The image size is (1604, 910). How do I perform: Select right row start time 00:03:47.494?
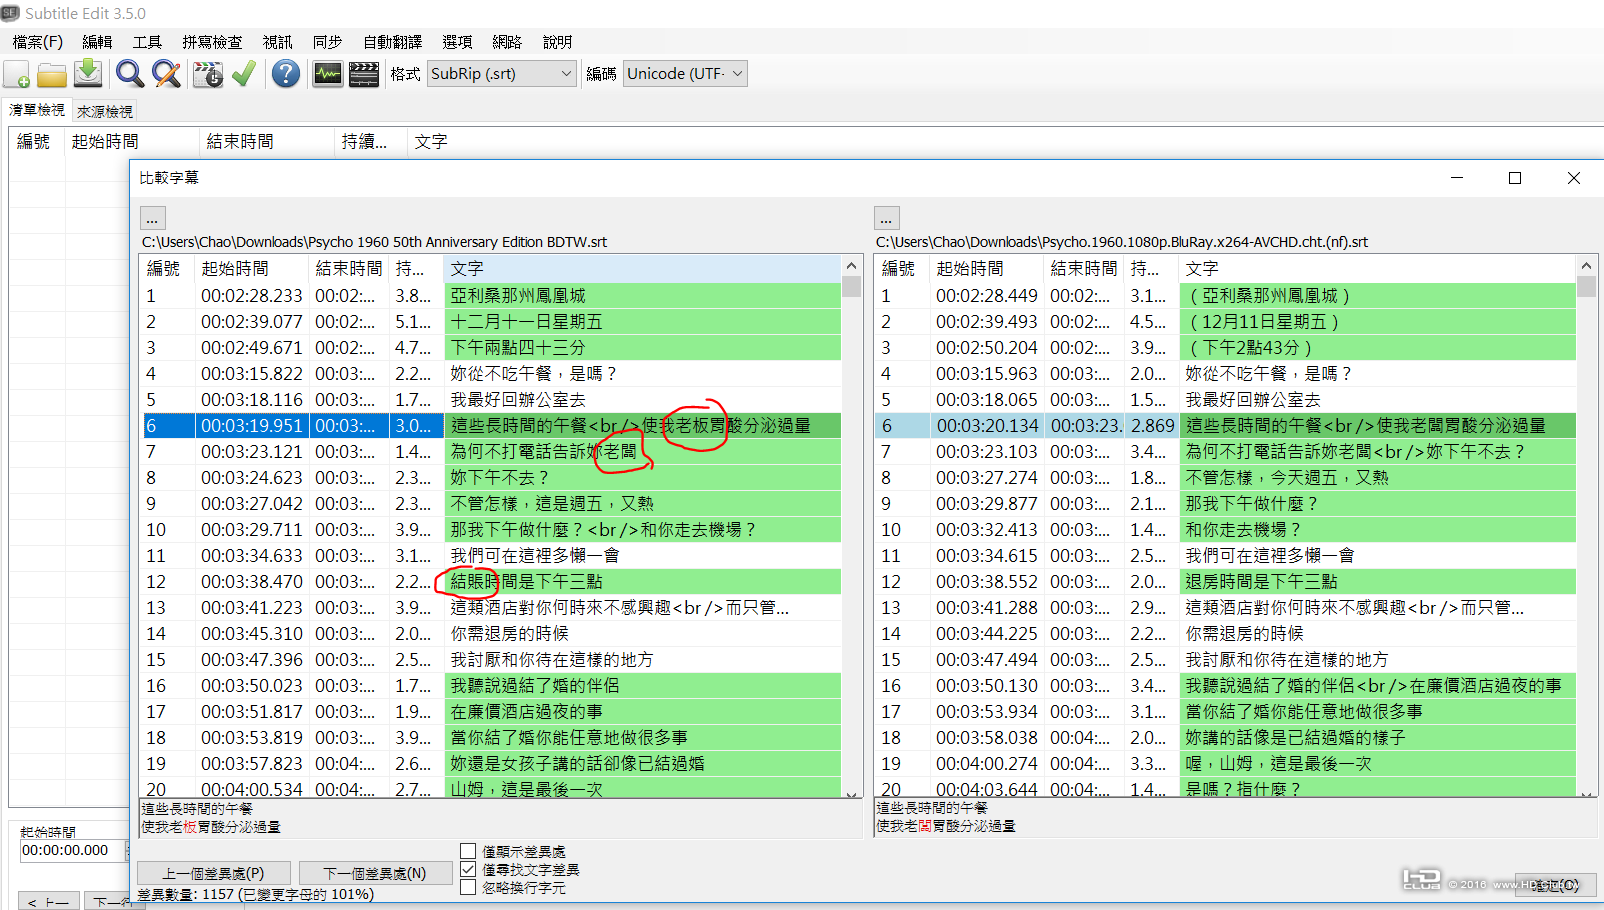pos(987,660)
